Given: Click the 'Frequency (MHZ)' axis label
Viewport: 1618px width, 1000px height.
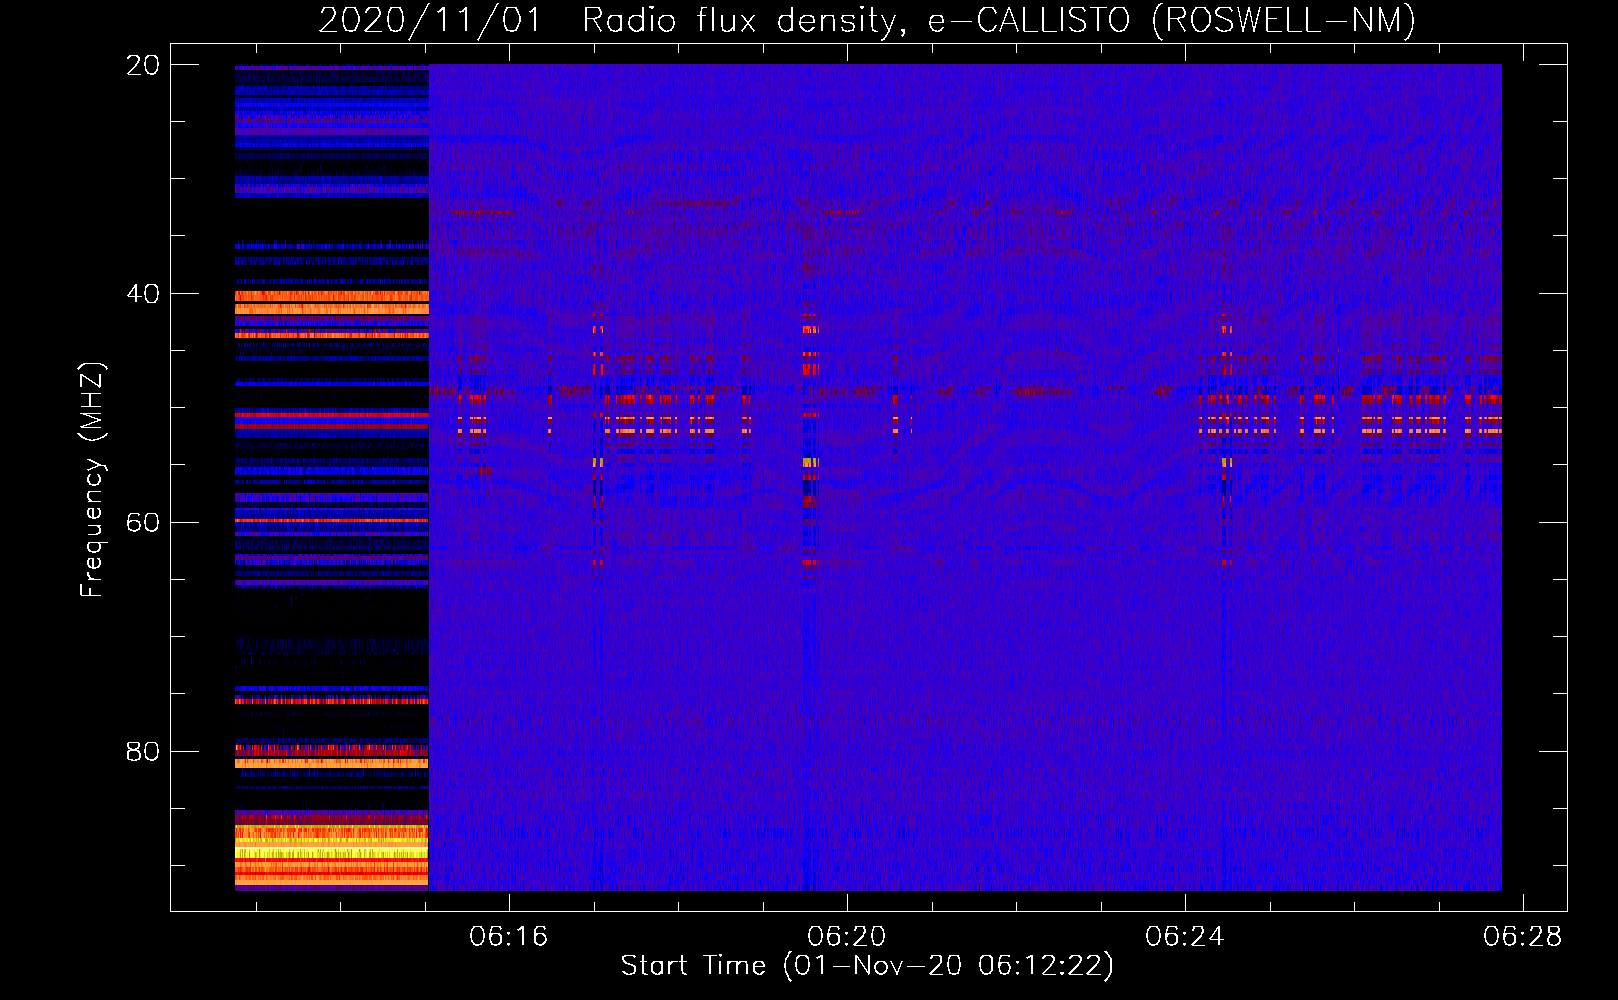Looking at the screenshot, I should tap(92, 480).
